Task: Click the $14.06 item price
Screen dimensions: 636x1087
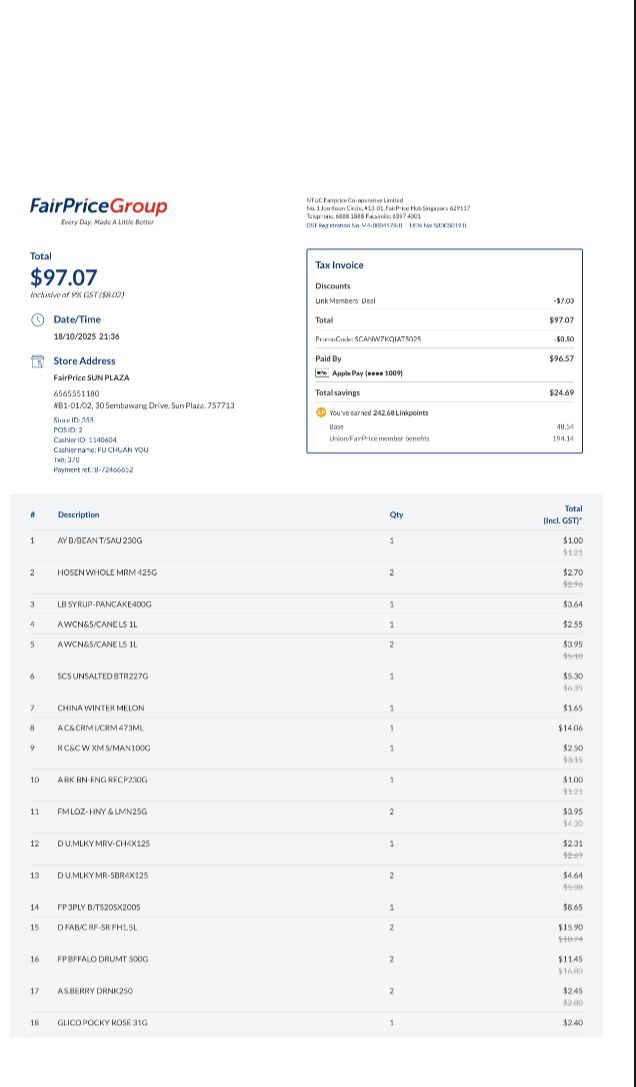Action: [x=571, y=728]
